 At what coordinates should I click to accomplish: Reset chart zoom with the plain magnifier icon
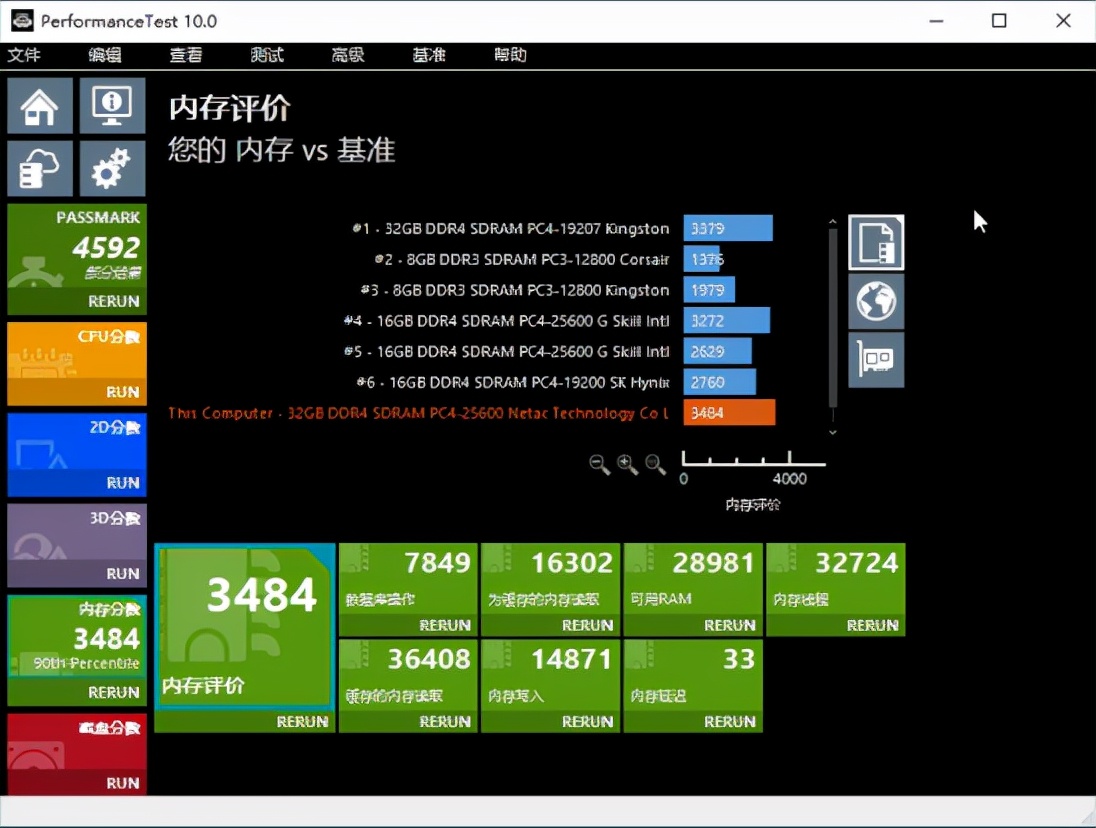point(655,463)
